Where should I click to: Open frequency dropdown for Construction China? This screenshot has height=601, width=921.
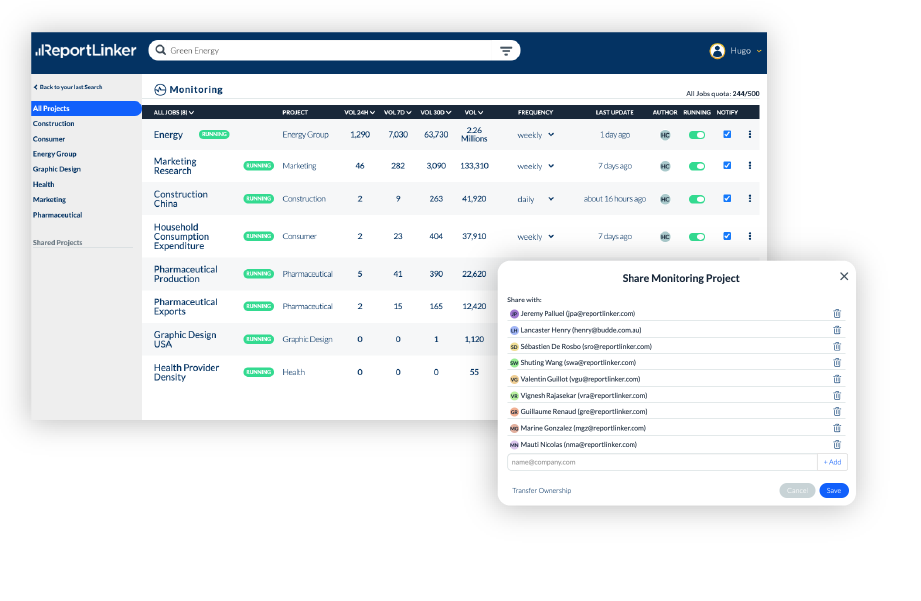pyautogui.click(x=536, y=199)
